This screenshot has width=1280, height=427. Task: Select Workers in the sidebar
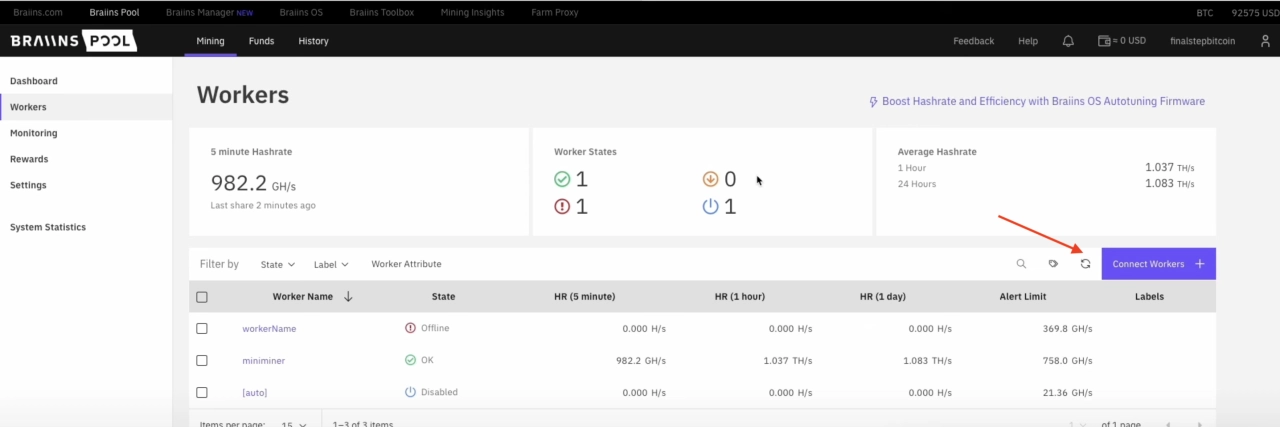(86, 107)
